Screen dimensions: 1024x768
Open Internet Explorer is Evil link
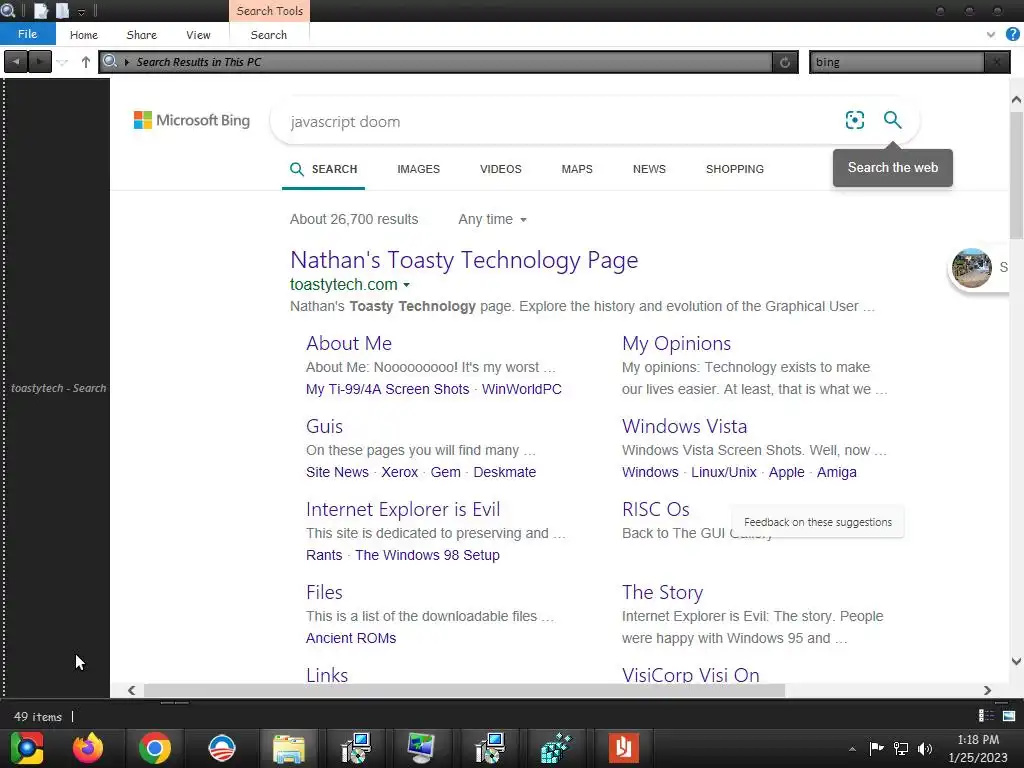(x=403, y=509)
